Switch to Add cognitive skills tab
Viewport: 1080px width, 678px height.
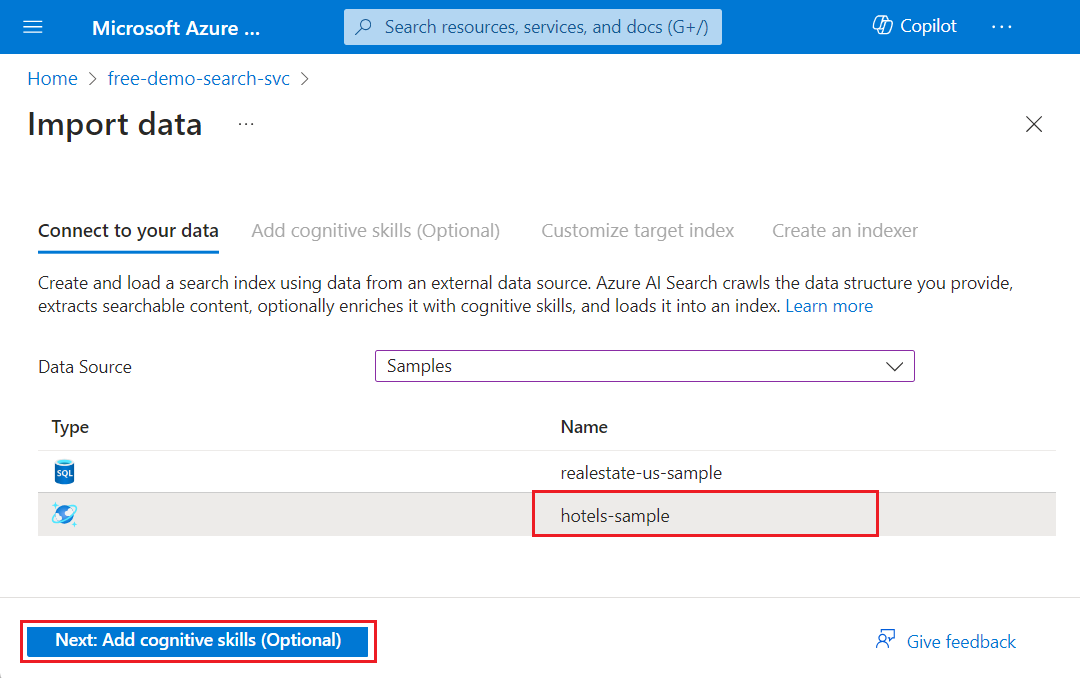[x=375, y=230]
